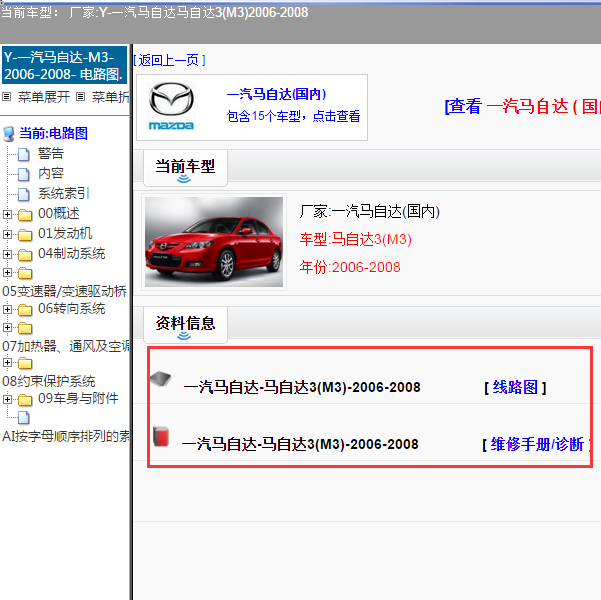Click the second 一汽马自达-马自达3(M3)-2006-2008 row title

point(300,444)
